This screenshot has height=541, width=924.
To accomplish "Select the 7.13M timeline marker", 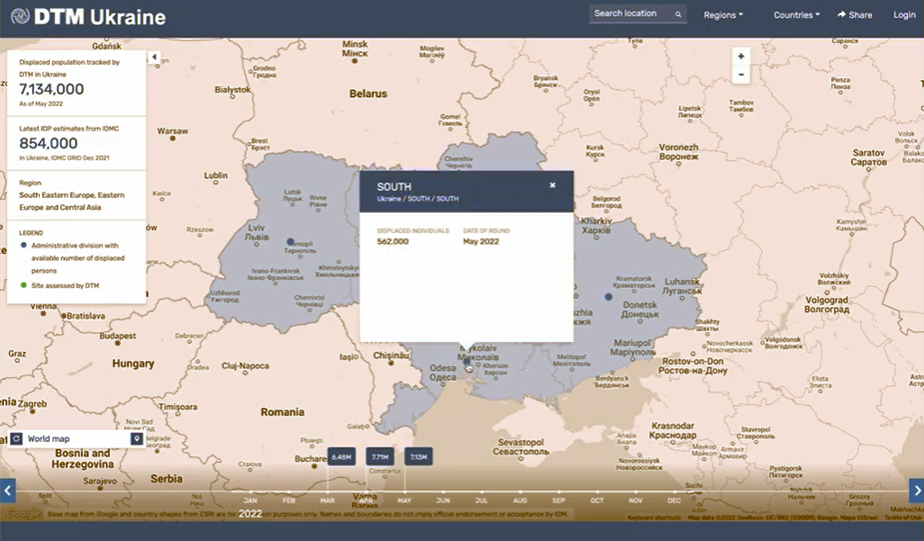I will (418, 457).
